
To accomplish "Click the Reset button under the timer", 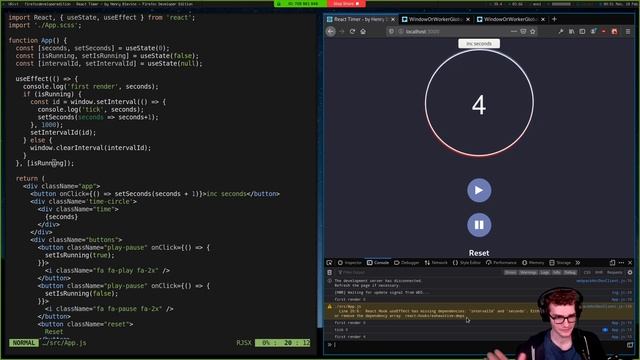I will click(479, 253).
